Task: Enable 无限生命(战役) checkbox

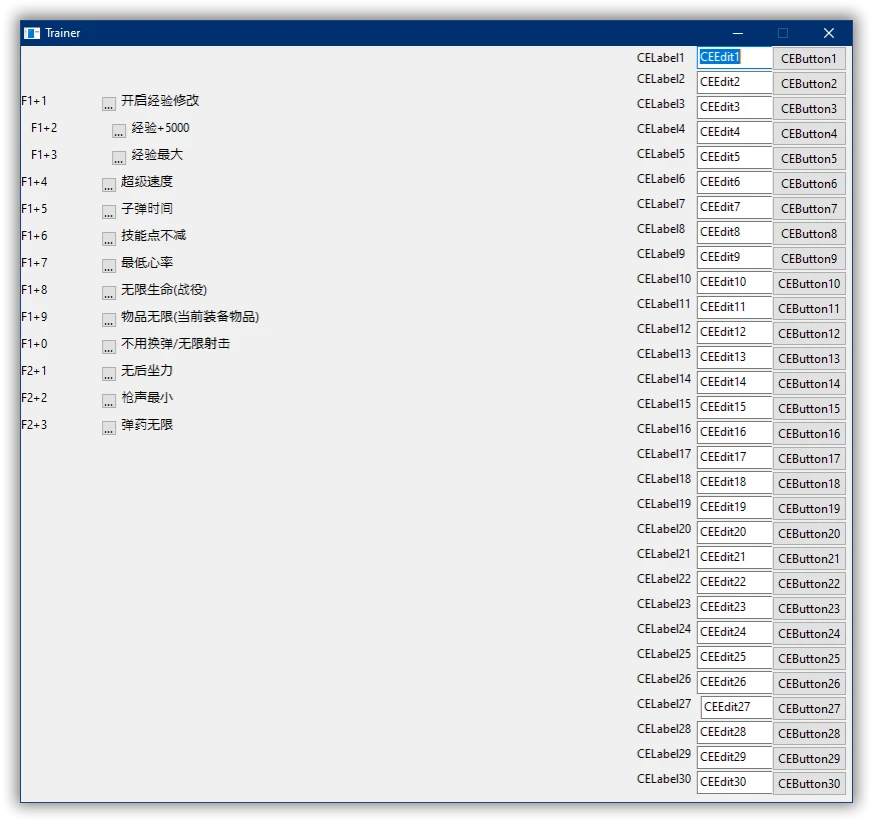Action: click(x=108, y=293)
